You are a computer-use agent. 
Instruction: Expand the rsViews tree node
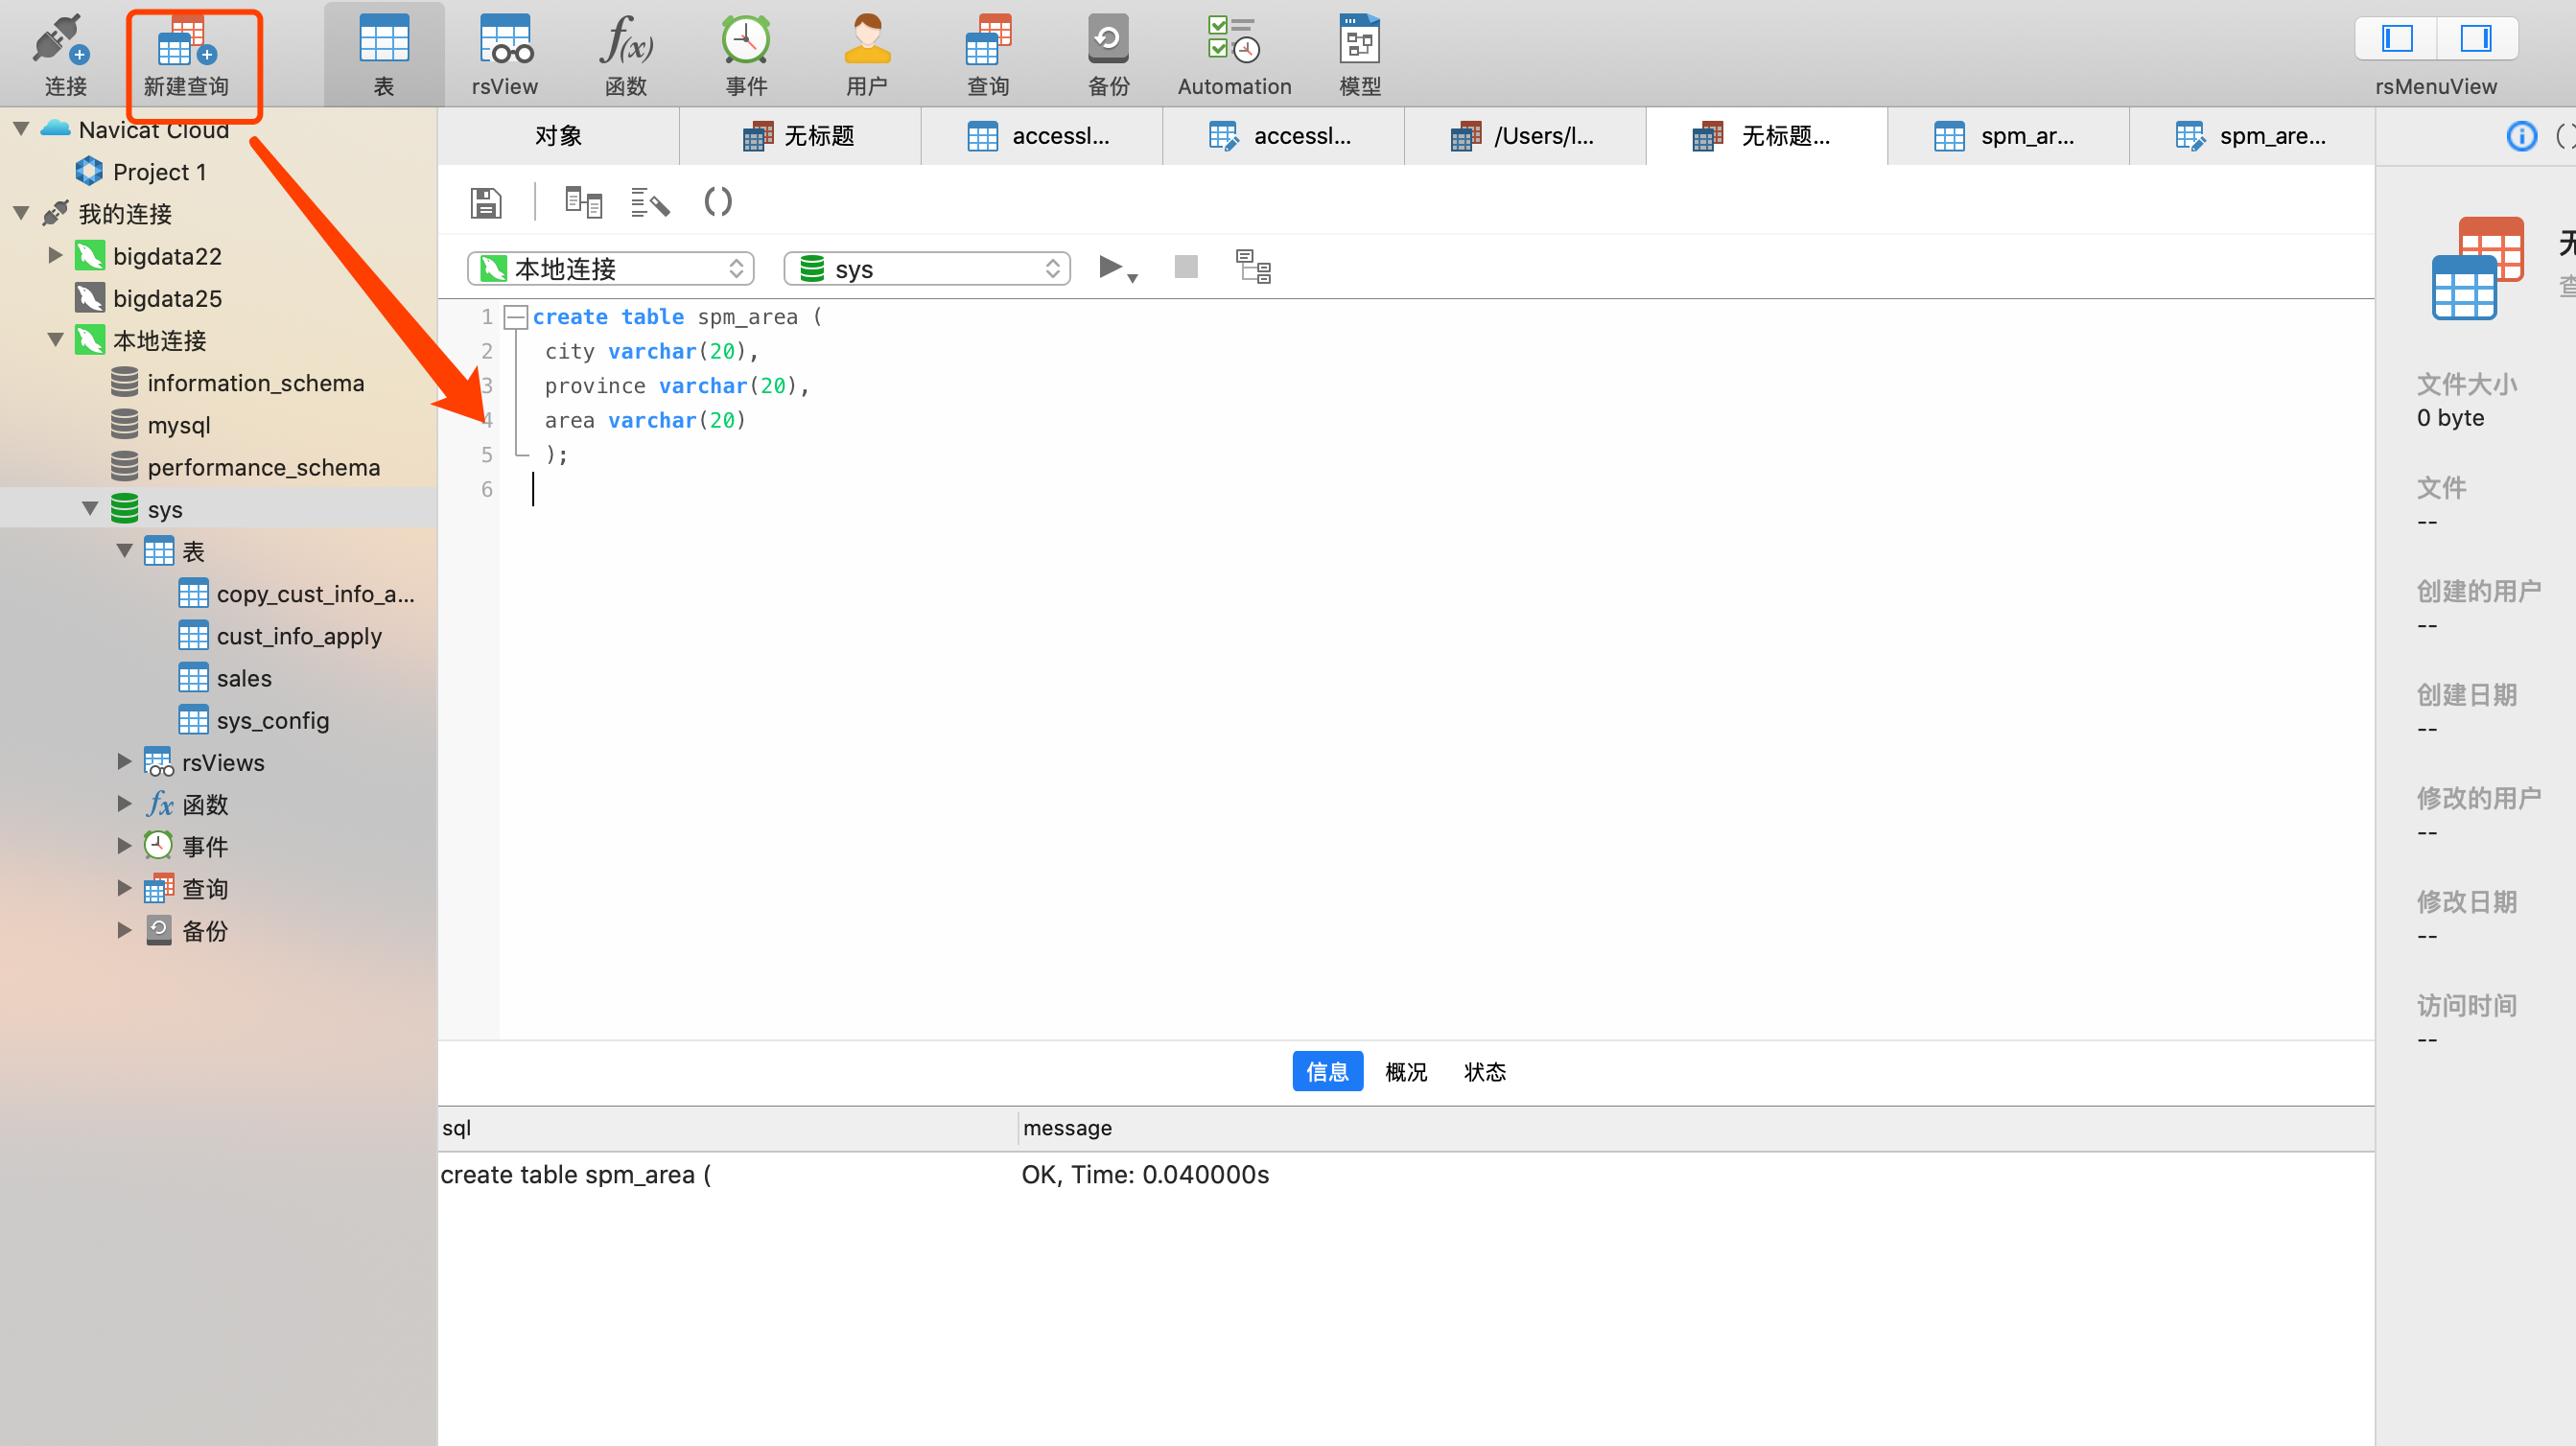click(x=125, y=762)
